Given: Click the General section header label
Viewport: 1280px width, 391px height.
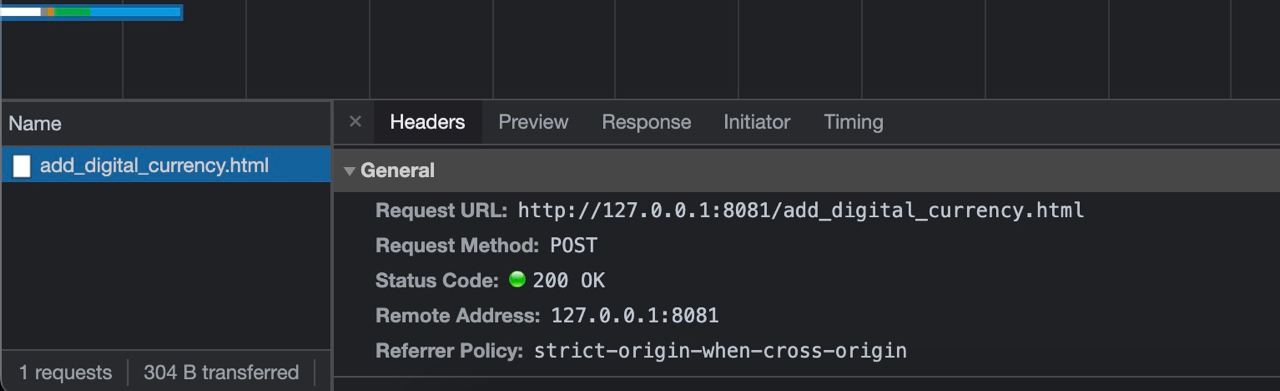Looking at the screenshot, I should pyautogui.click(x=397, y=171).
